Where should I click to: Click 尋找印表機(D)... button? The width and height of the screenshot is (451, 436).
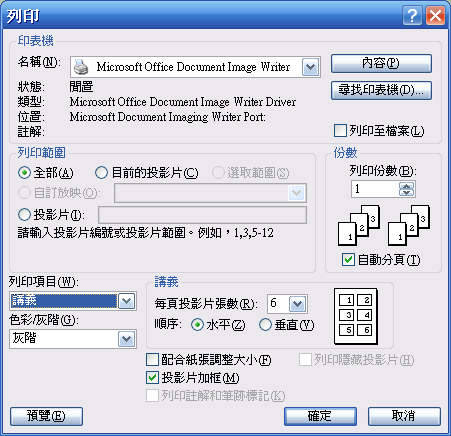tap(381, 90)
